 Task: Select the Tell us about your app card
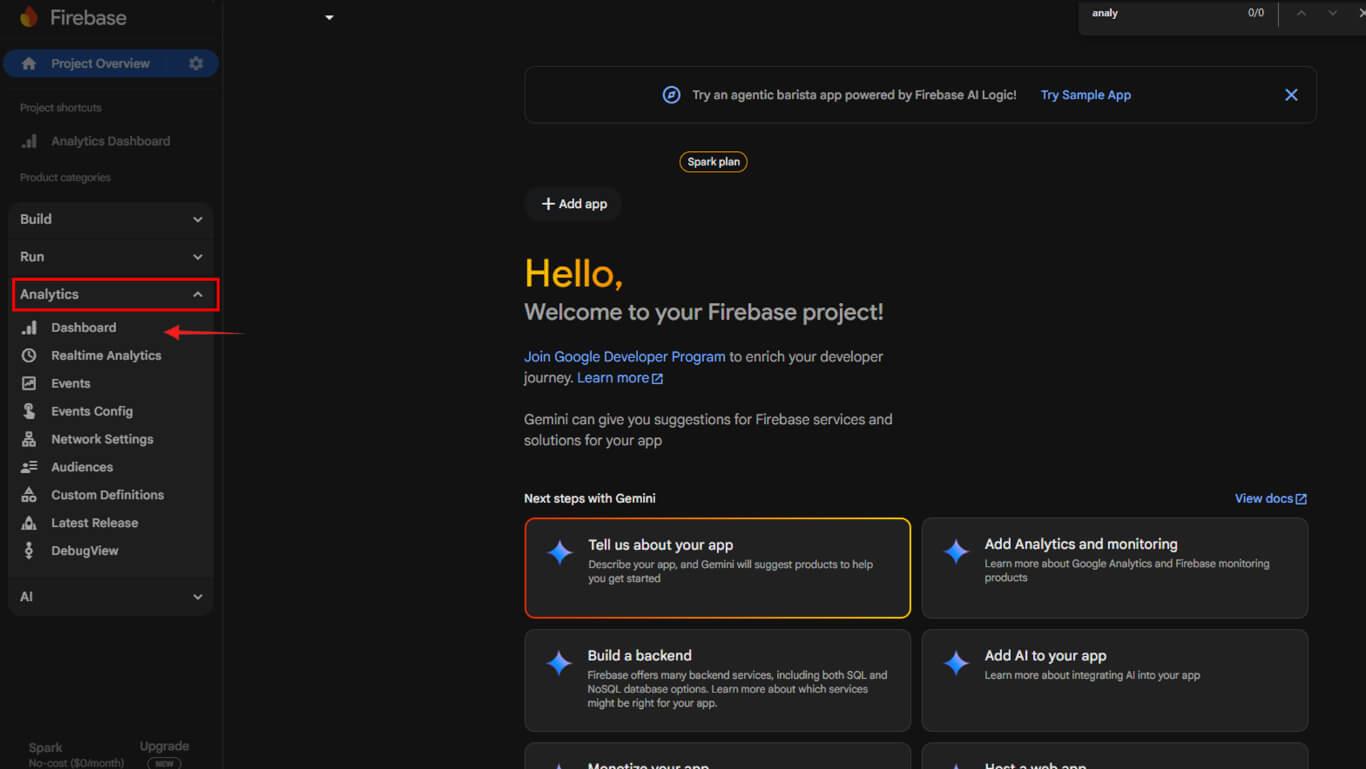(717, 567)
